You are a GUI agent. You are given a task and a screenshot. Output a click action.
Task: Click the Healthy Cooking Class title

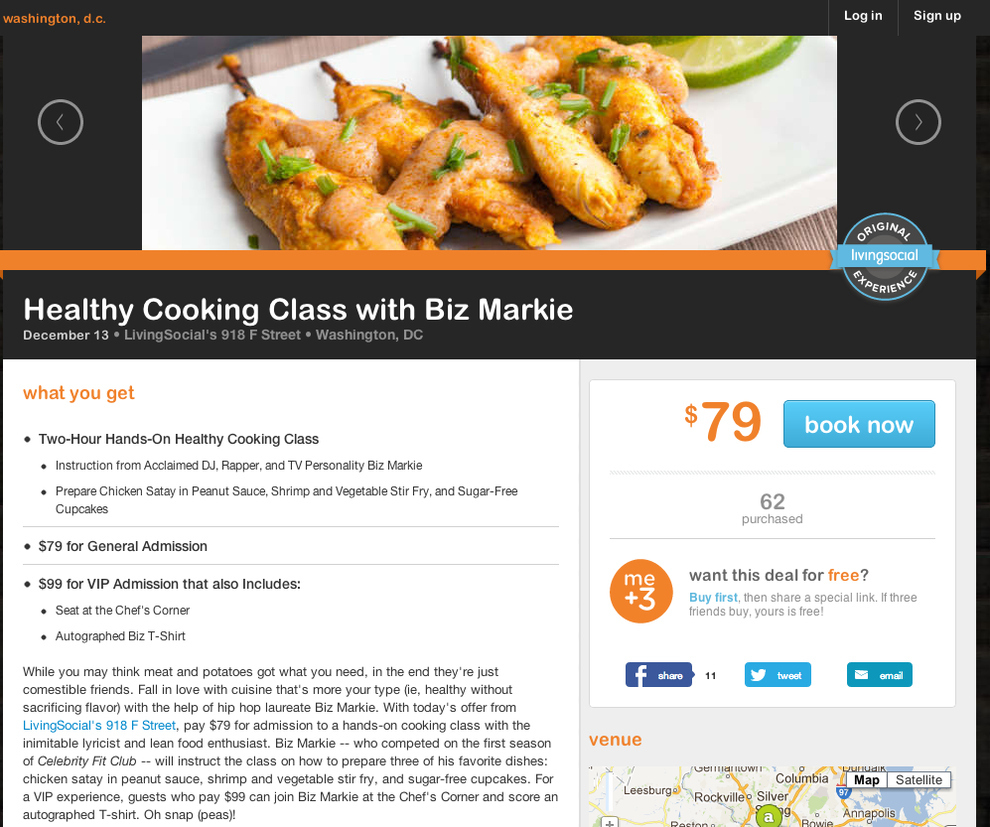(x=298, y=309)
